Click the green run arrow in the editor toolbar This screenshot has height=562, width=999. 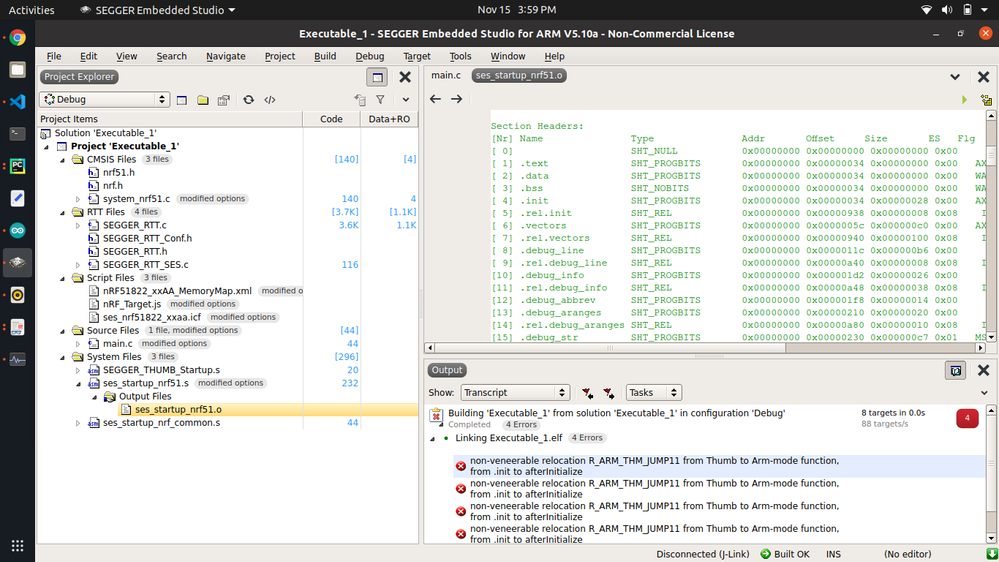click(x=964, y=100)
